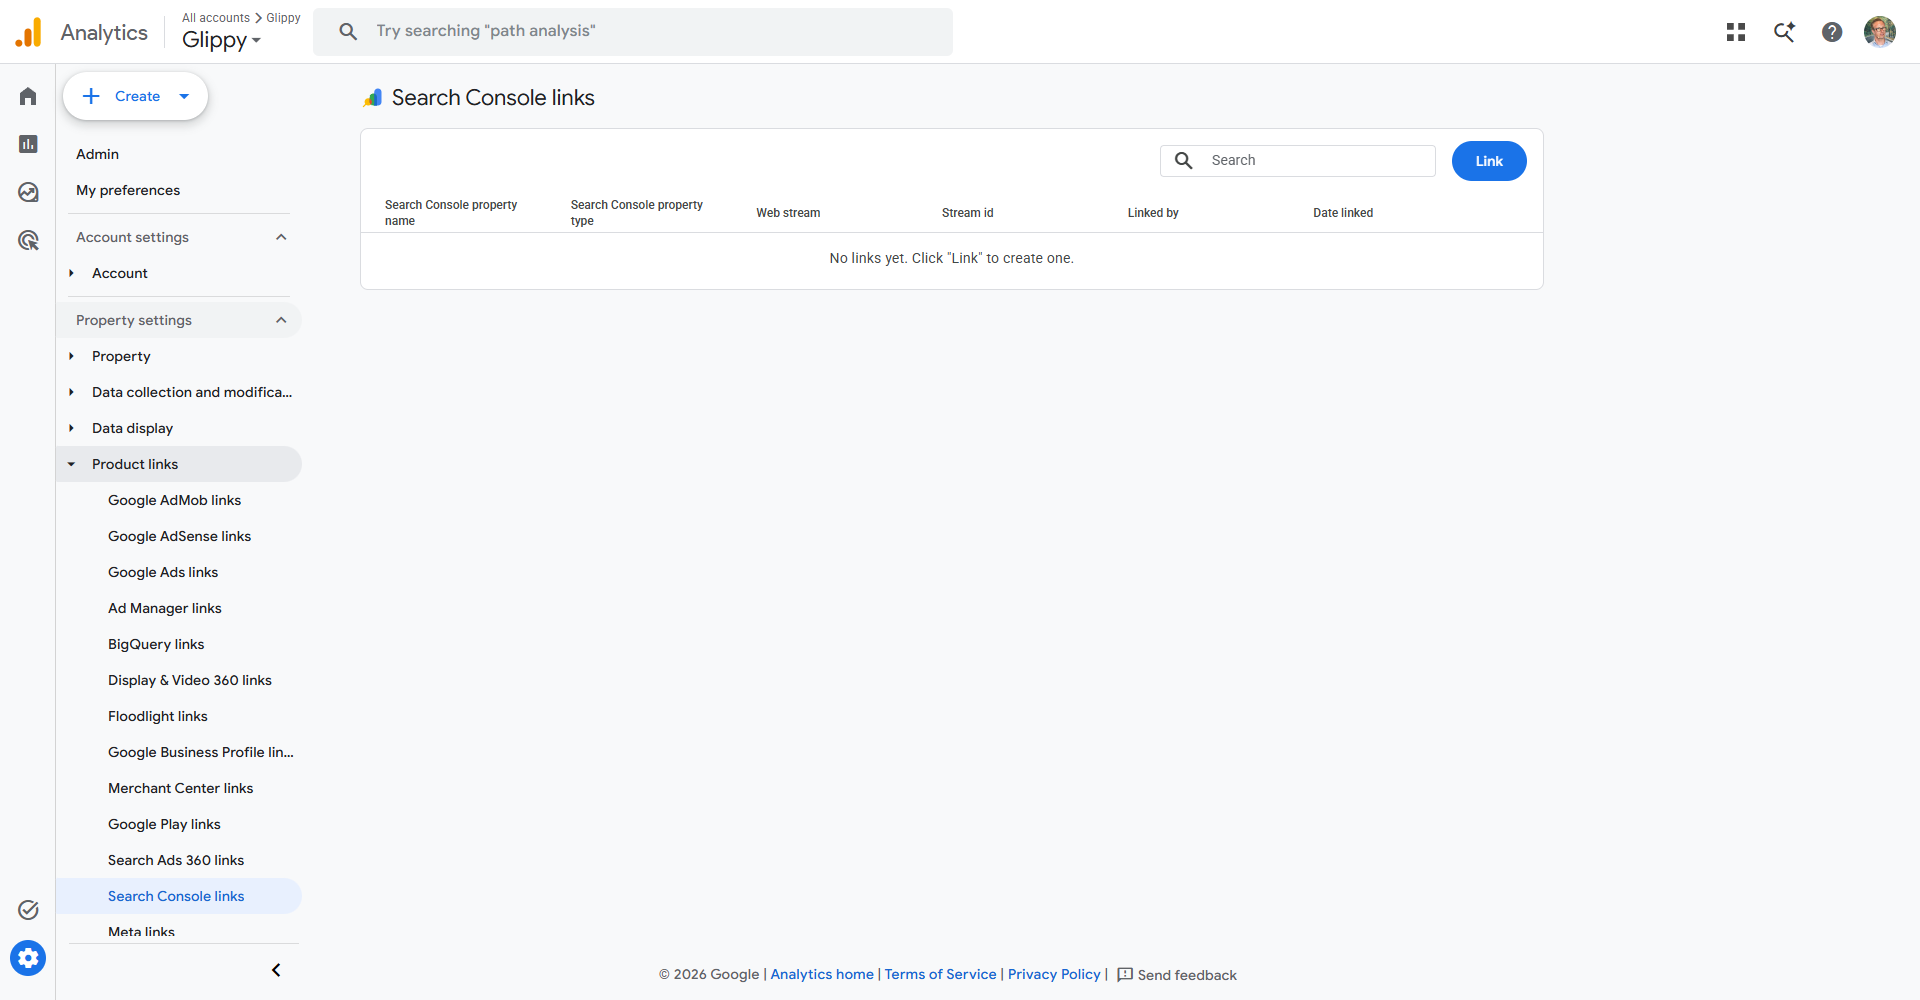Screen dimensions: 1920x1000
Task: Open Google Ads links
Action: coord(163,572)
